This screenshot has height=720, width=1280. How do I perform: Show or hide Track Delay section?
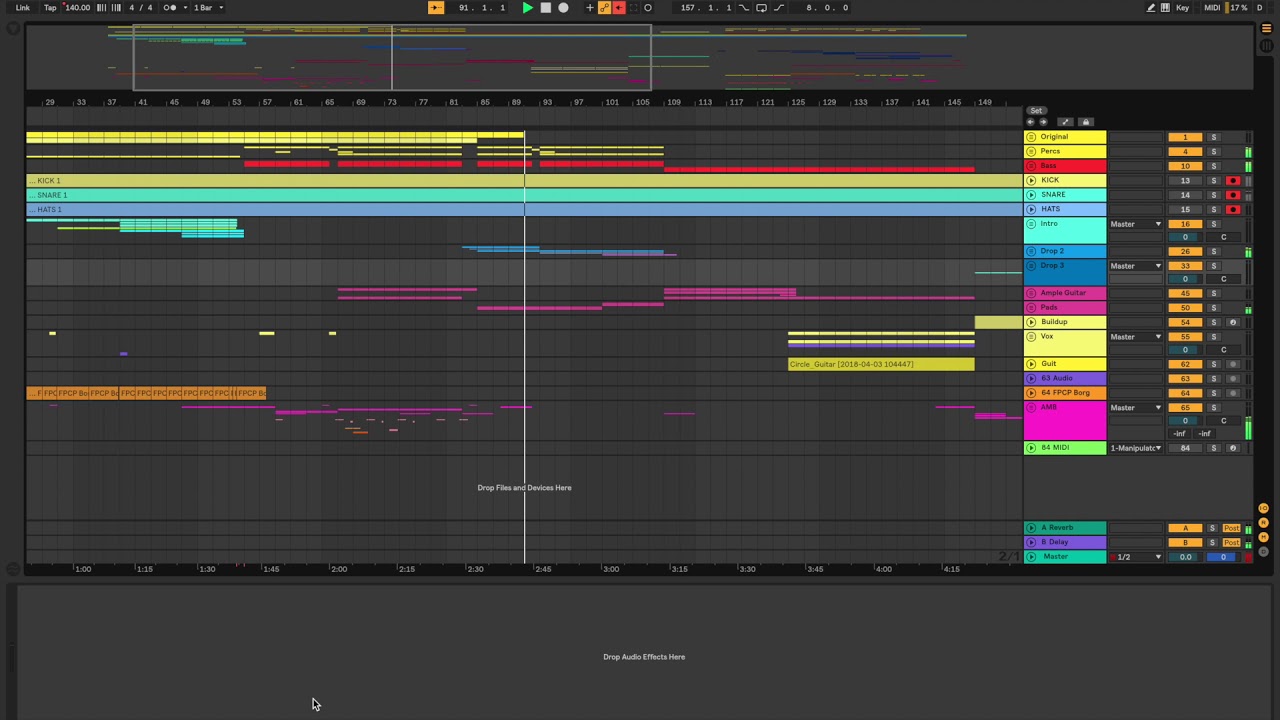coord(1263,551)
